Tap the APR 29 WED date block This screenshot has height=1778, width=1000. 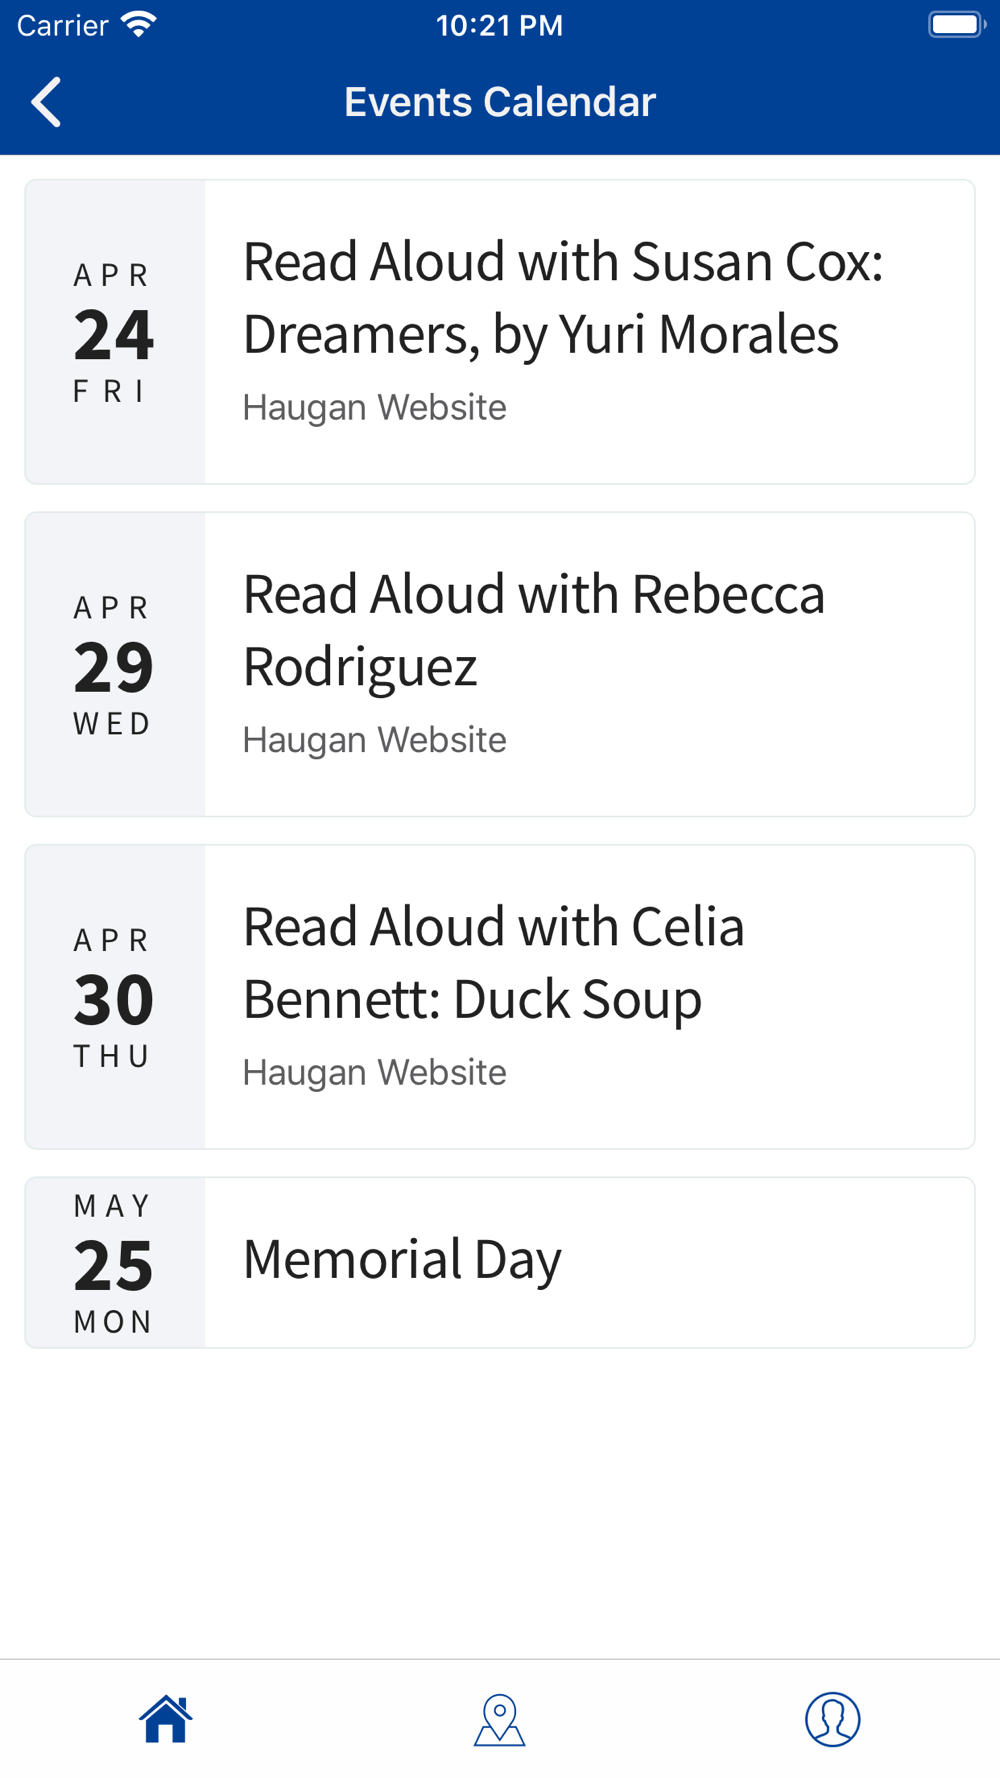(115, 664)
